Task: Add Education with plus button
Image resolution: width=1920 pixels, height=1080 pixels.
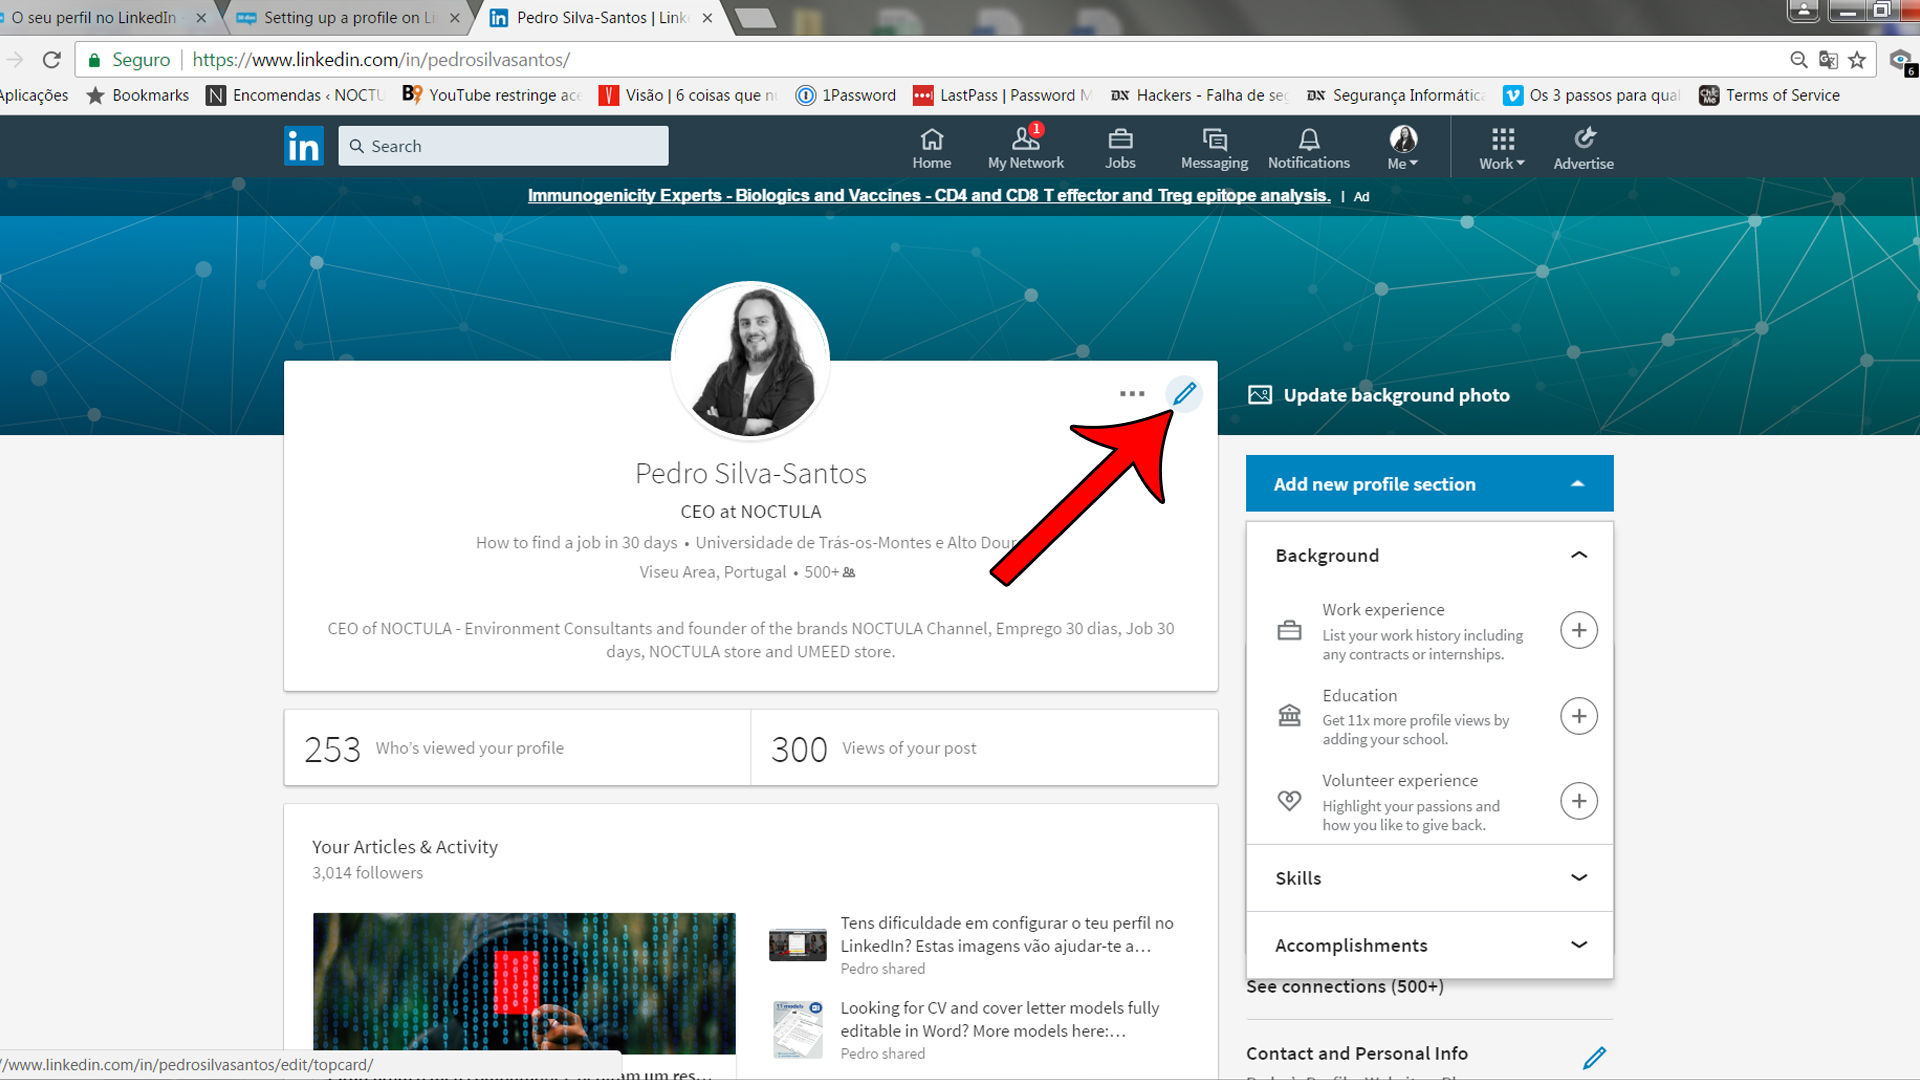Action: tap(1578, 716)
